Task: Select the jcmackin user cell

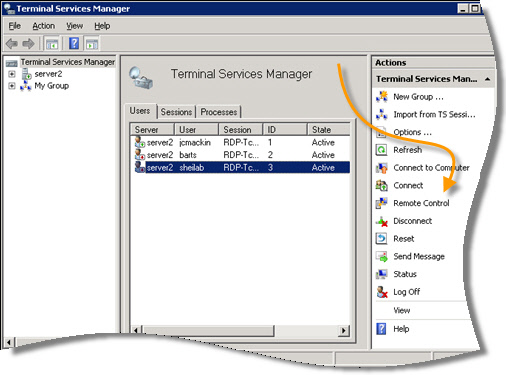Action: point(195,143)
